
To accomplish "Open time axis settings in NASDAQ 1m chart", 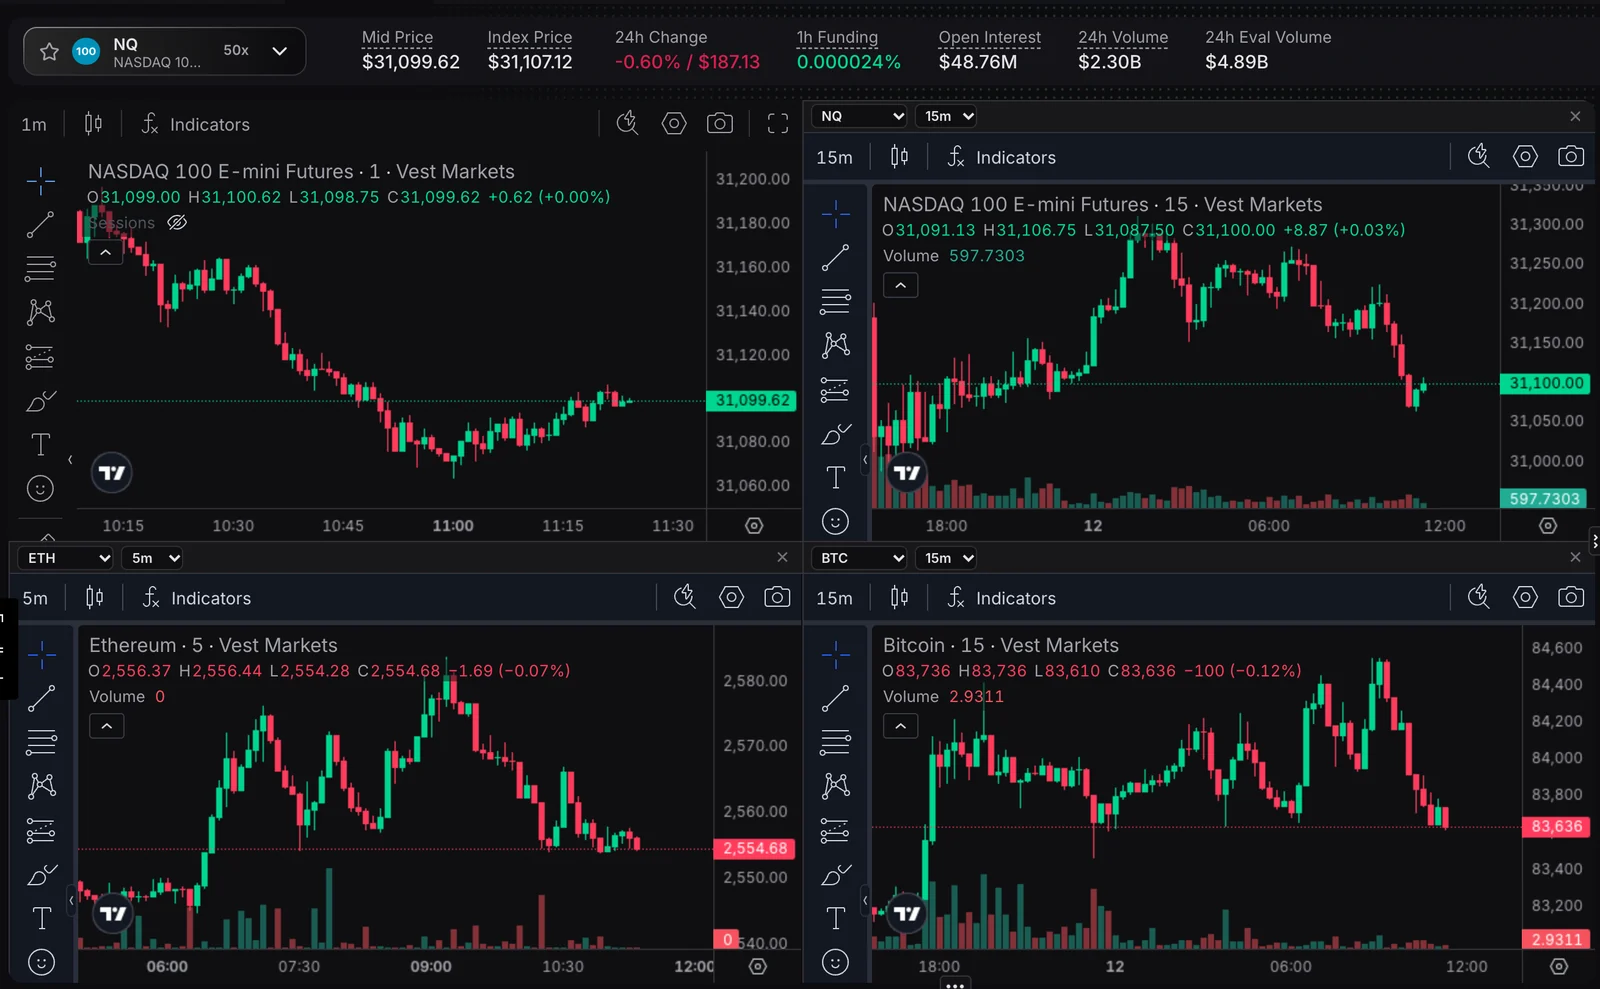I will click(x=755, y=525).
